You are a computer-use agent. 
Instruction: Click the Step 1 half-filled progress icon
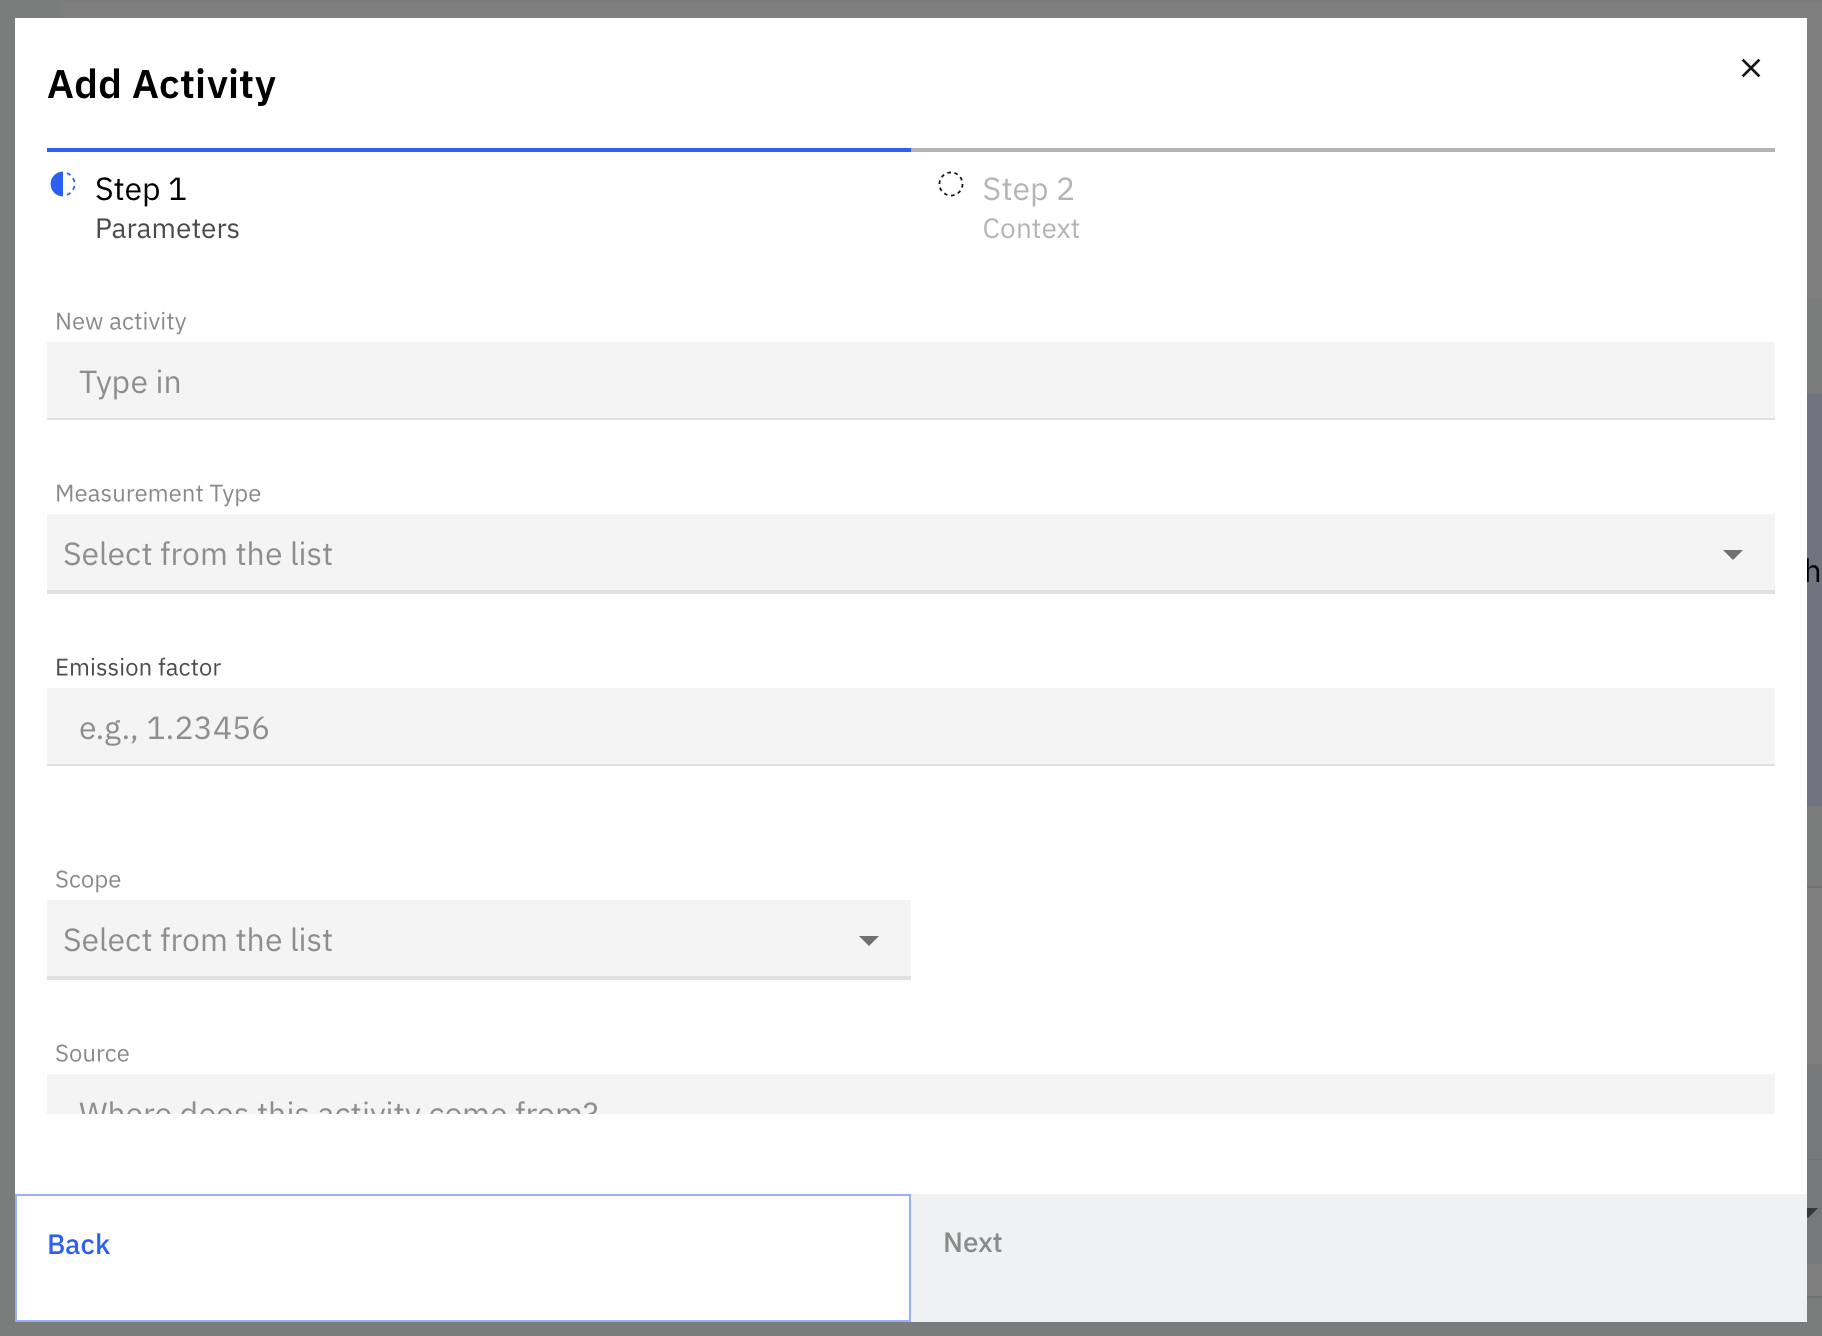click(x=63, y=184)
